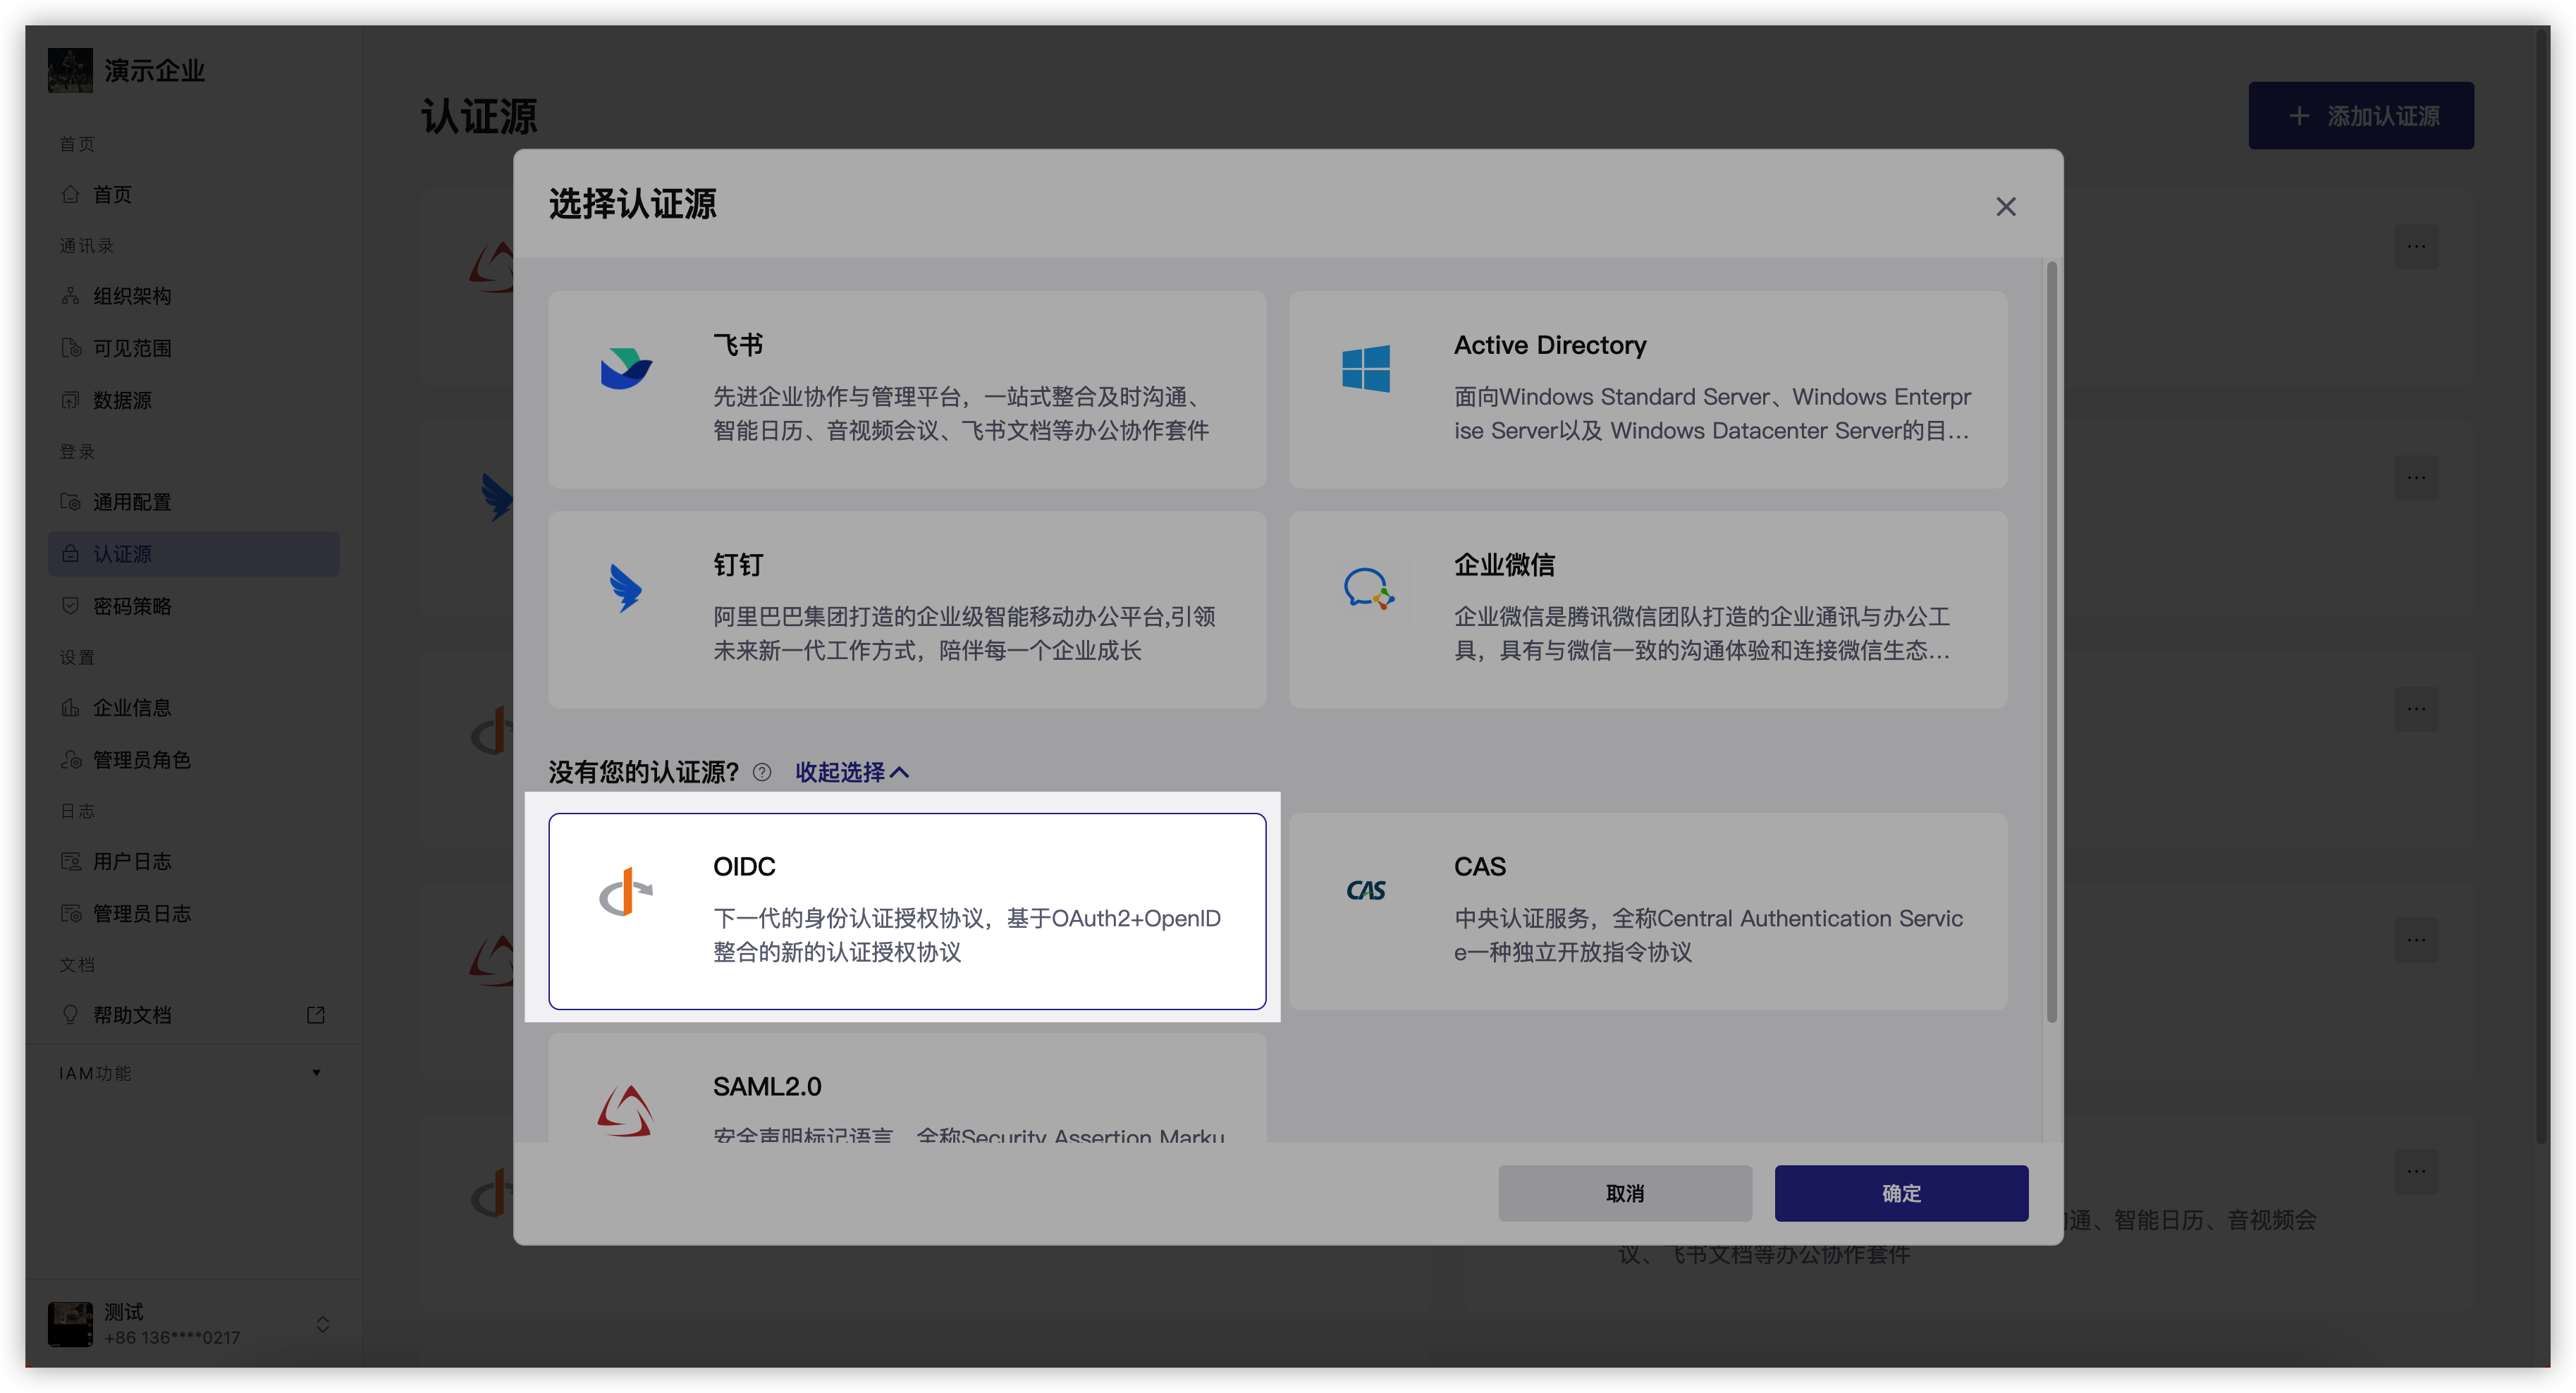The height and width of the screenshot is (1393, 2576).
Task: Click the org chart icon beside 组织架构
Action: coord(70,296)
